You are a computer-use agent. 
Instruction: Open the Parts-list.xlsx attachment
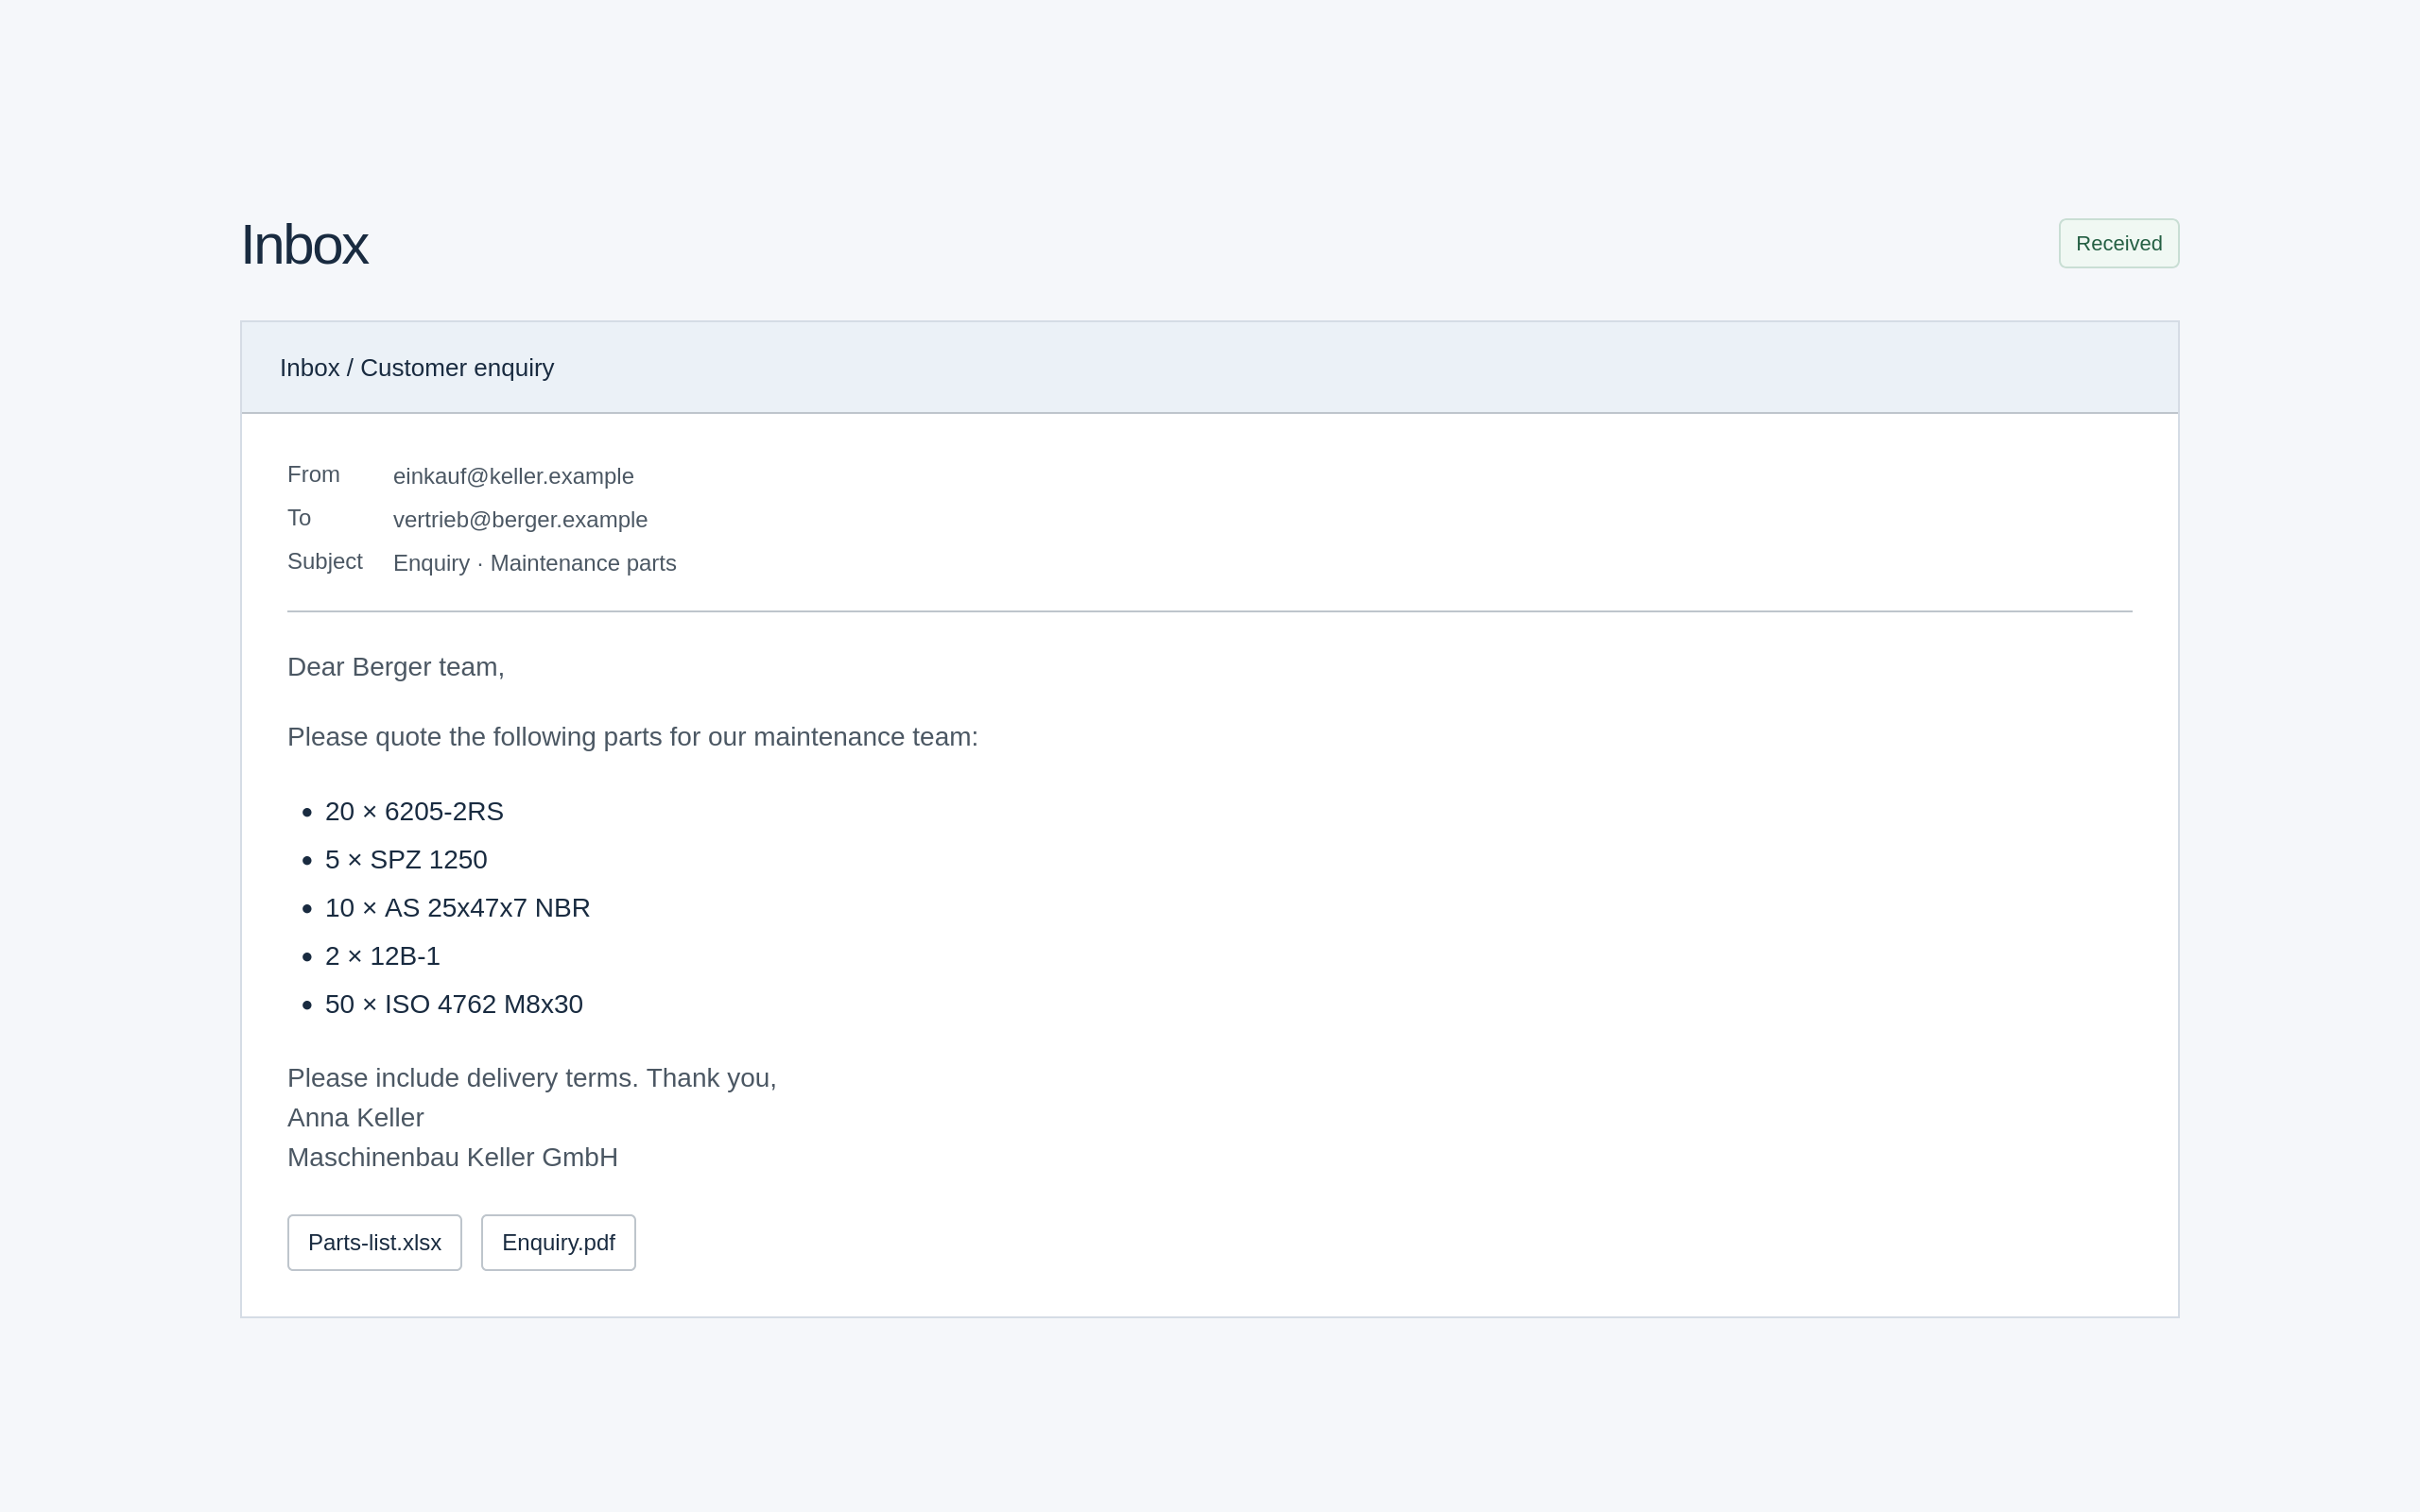[374, 1242]
